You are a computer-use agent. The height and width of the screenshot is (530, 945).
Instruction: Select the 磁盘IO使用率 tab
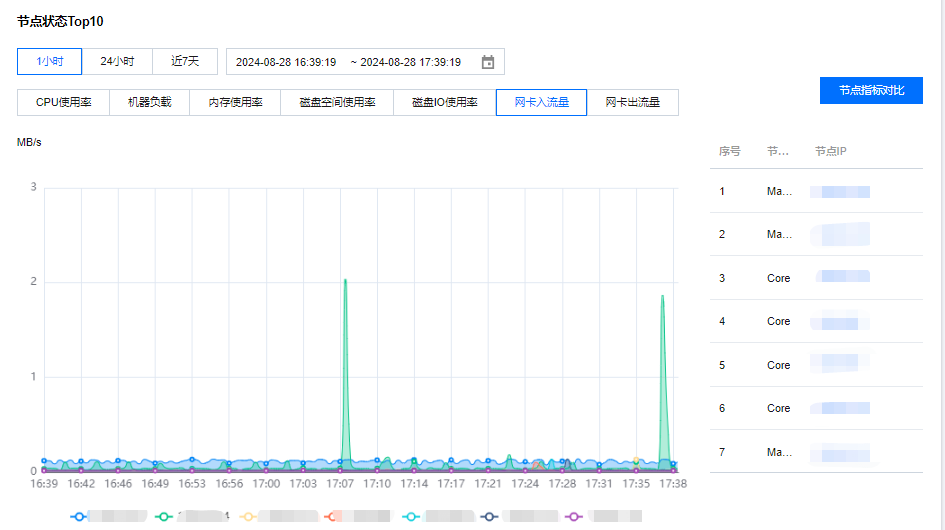[x=445, y=102]
